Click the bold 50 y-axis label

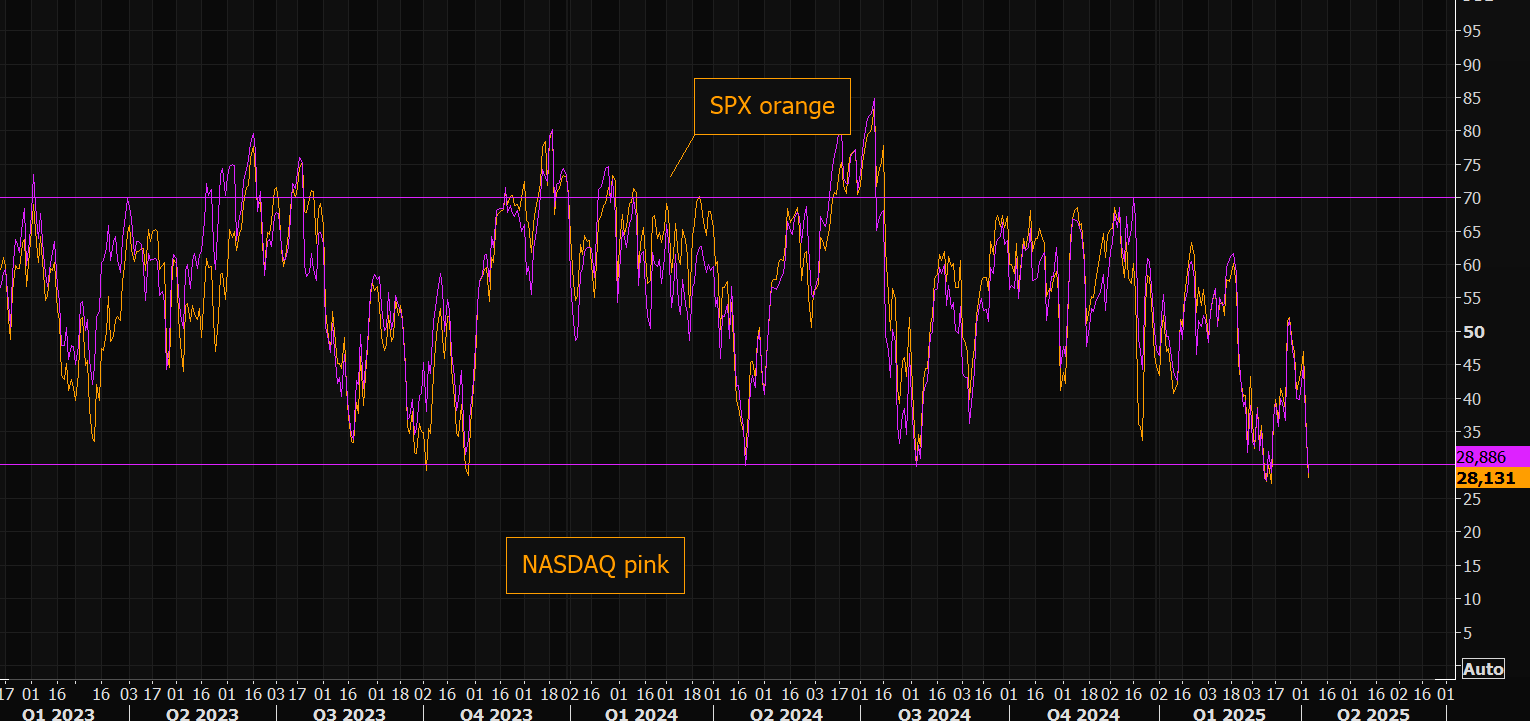tap(1473, 332)
